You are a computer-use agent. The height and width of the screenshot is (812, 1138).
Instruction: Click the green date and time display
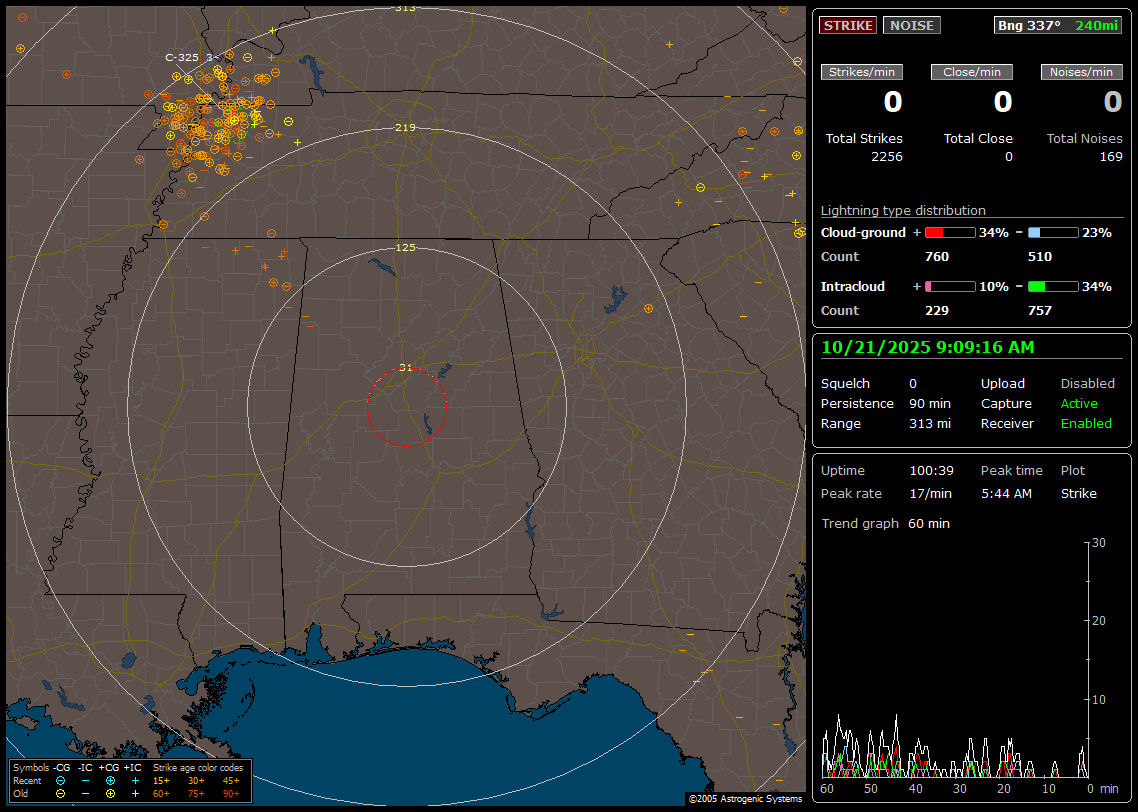click(927, 347)
